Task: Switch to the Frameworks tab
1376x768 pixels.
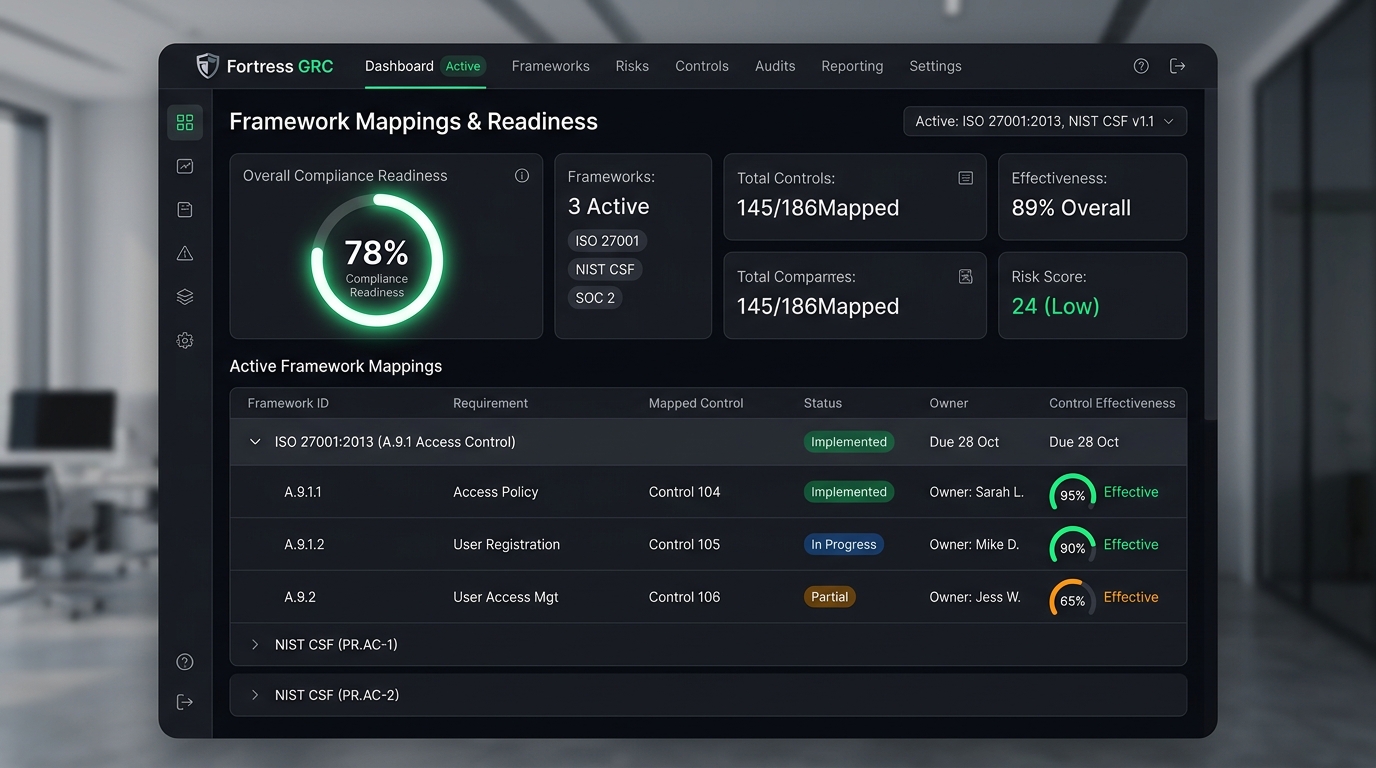Action: click(551, 66)
